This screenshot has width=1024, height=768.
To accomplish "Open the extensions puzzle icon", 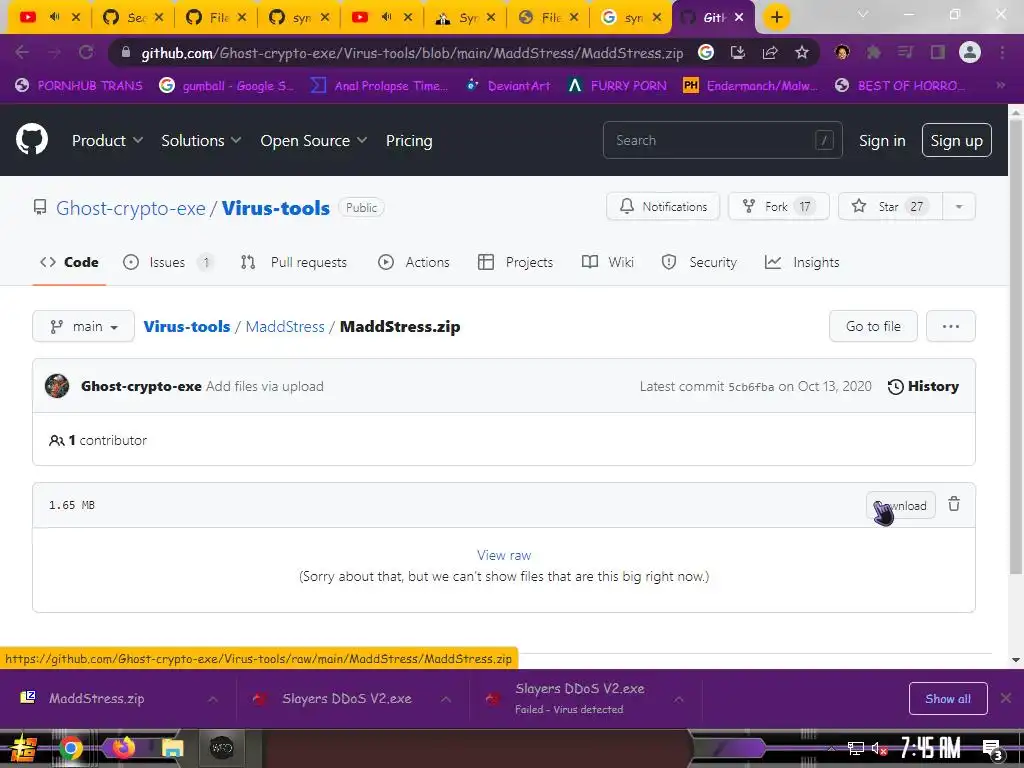I will click(873, 52).
